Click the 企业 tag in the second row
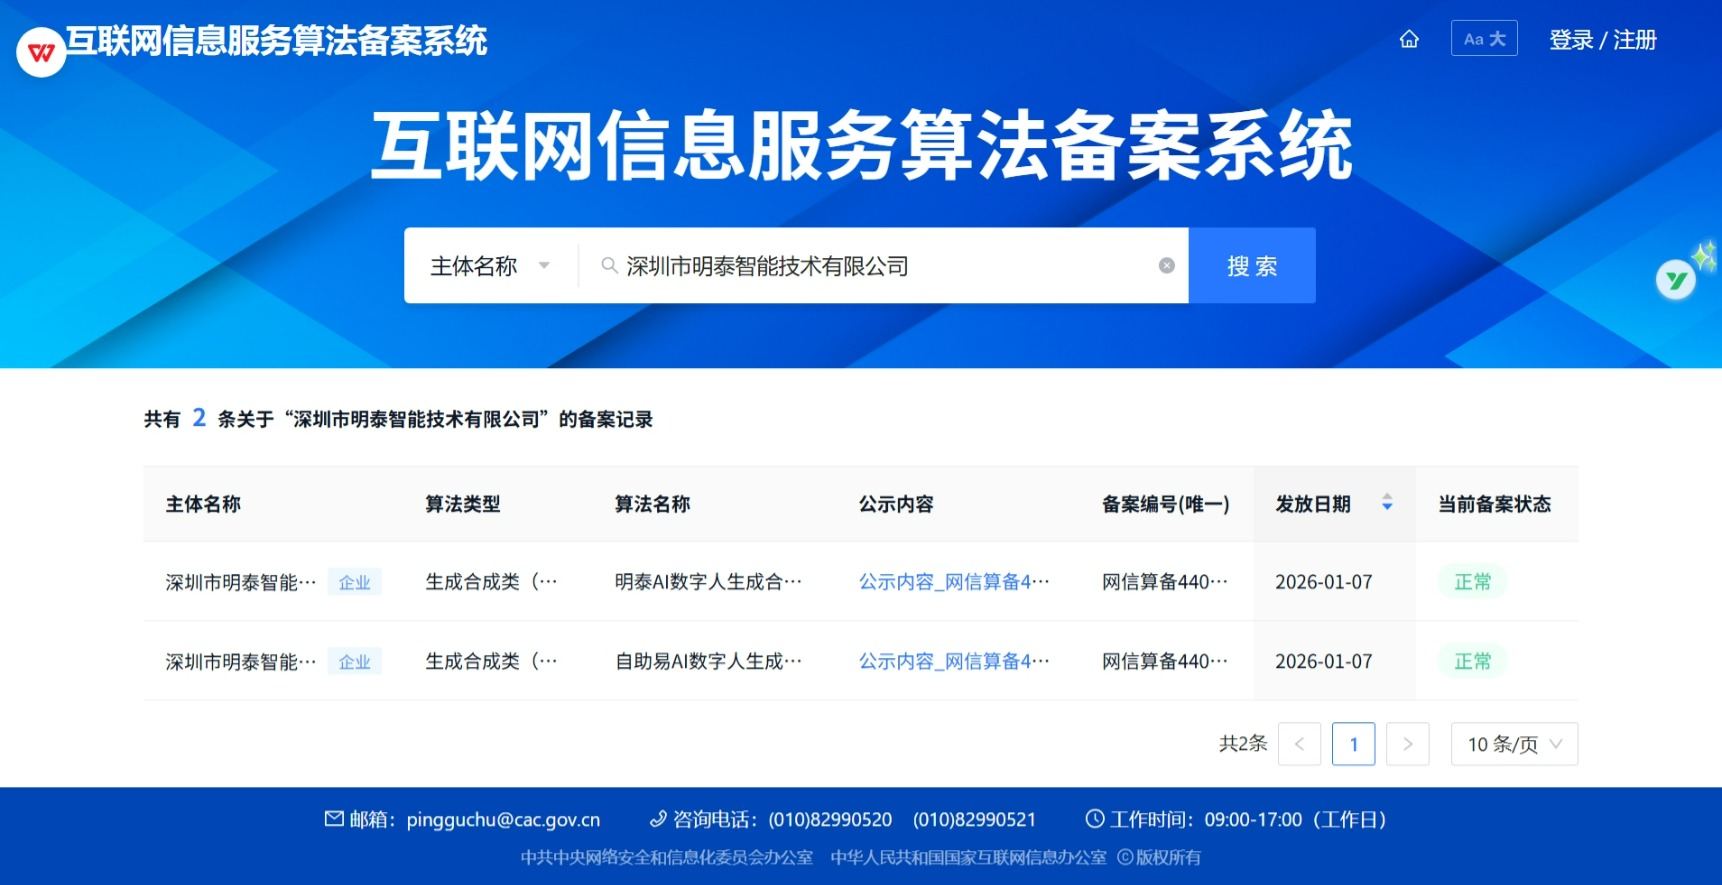 (354, 662)
